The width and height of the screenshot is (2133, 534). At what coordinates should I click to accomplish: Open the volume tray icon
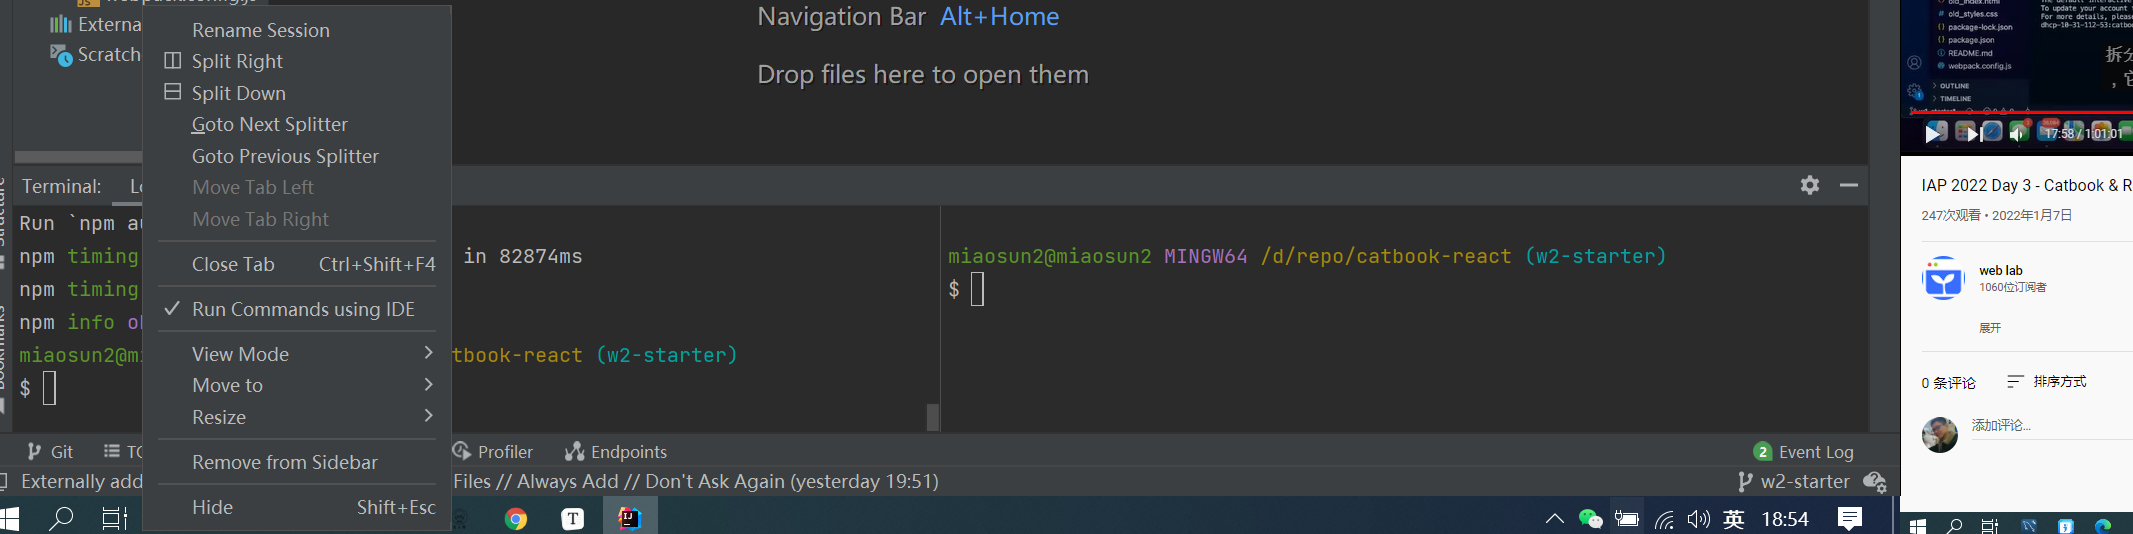(x=1698, y=519)
